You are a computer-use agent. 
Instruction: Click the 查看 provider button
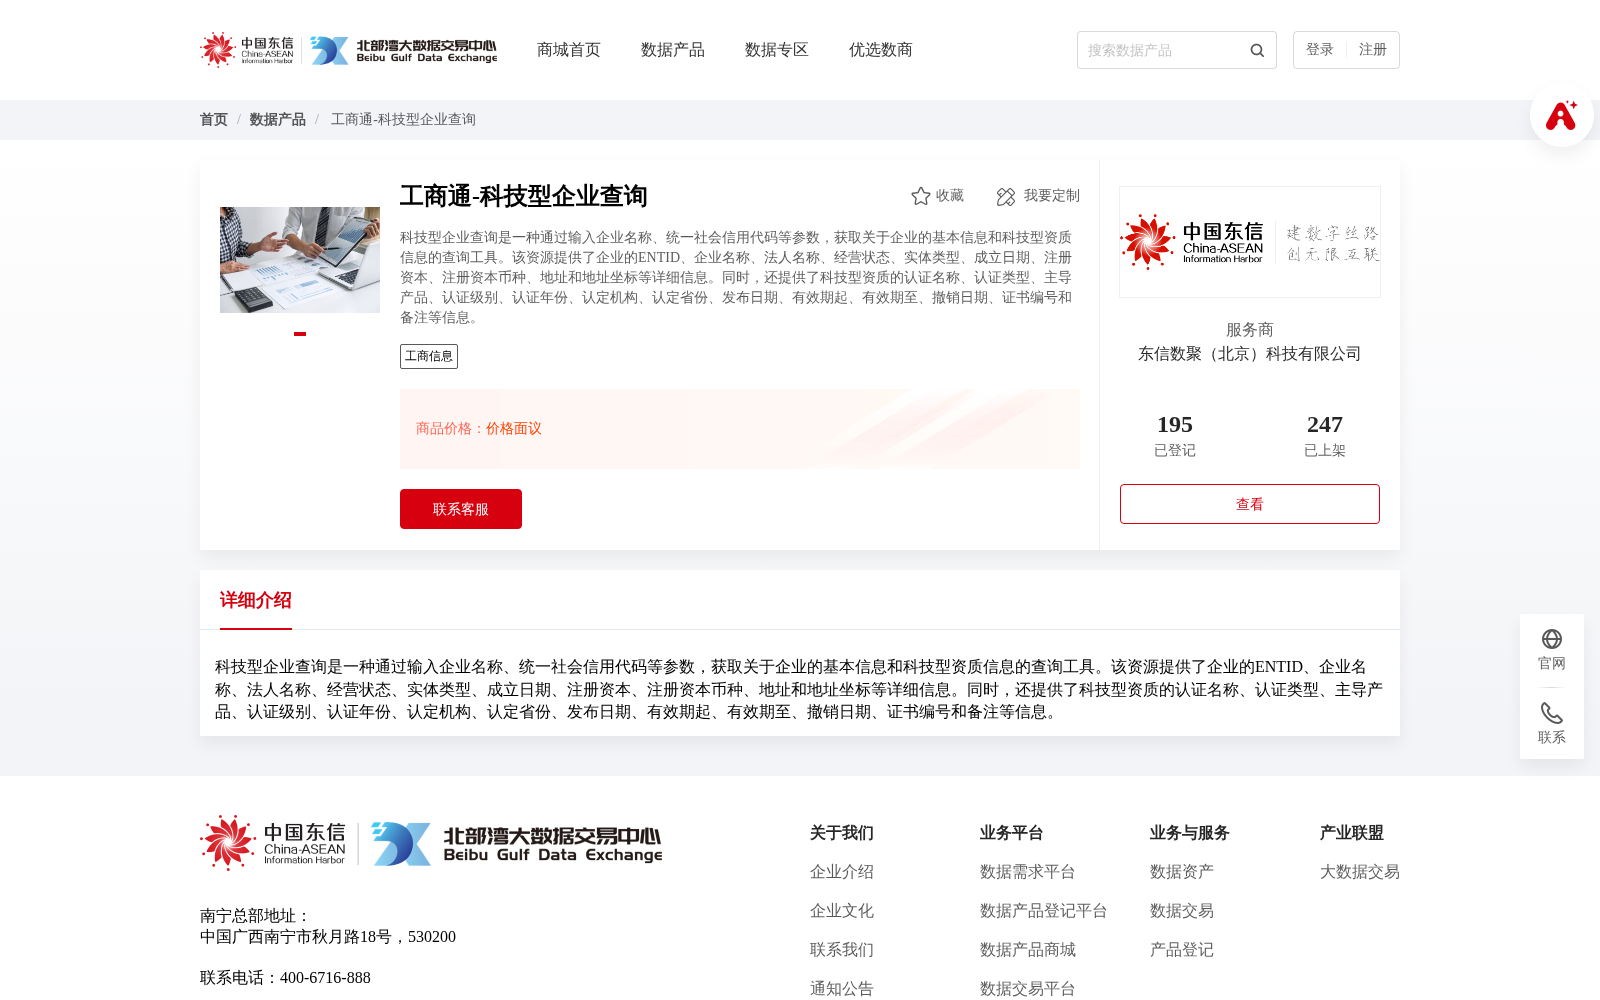(1250, 504)
